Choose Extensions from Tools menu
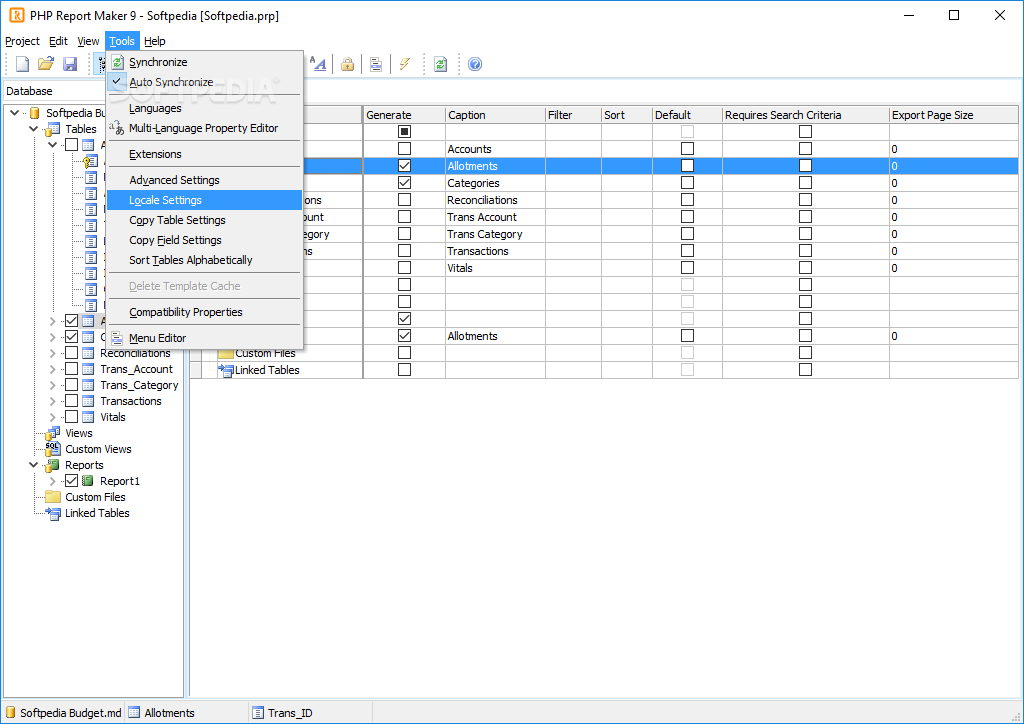Viewport: 1024px width, 724px height. click(x=204, y=154)
